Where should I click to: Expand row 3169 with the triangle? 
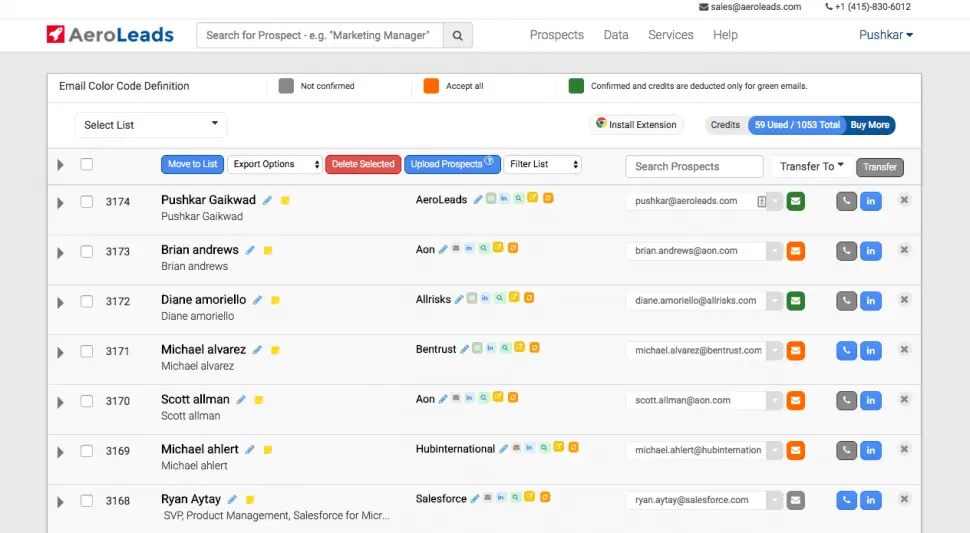click(60, 452)
